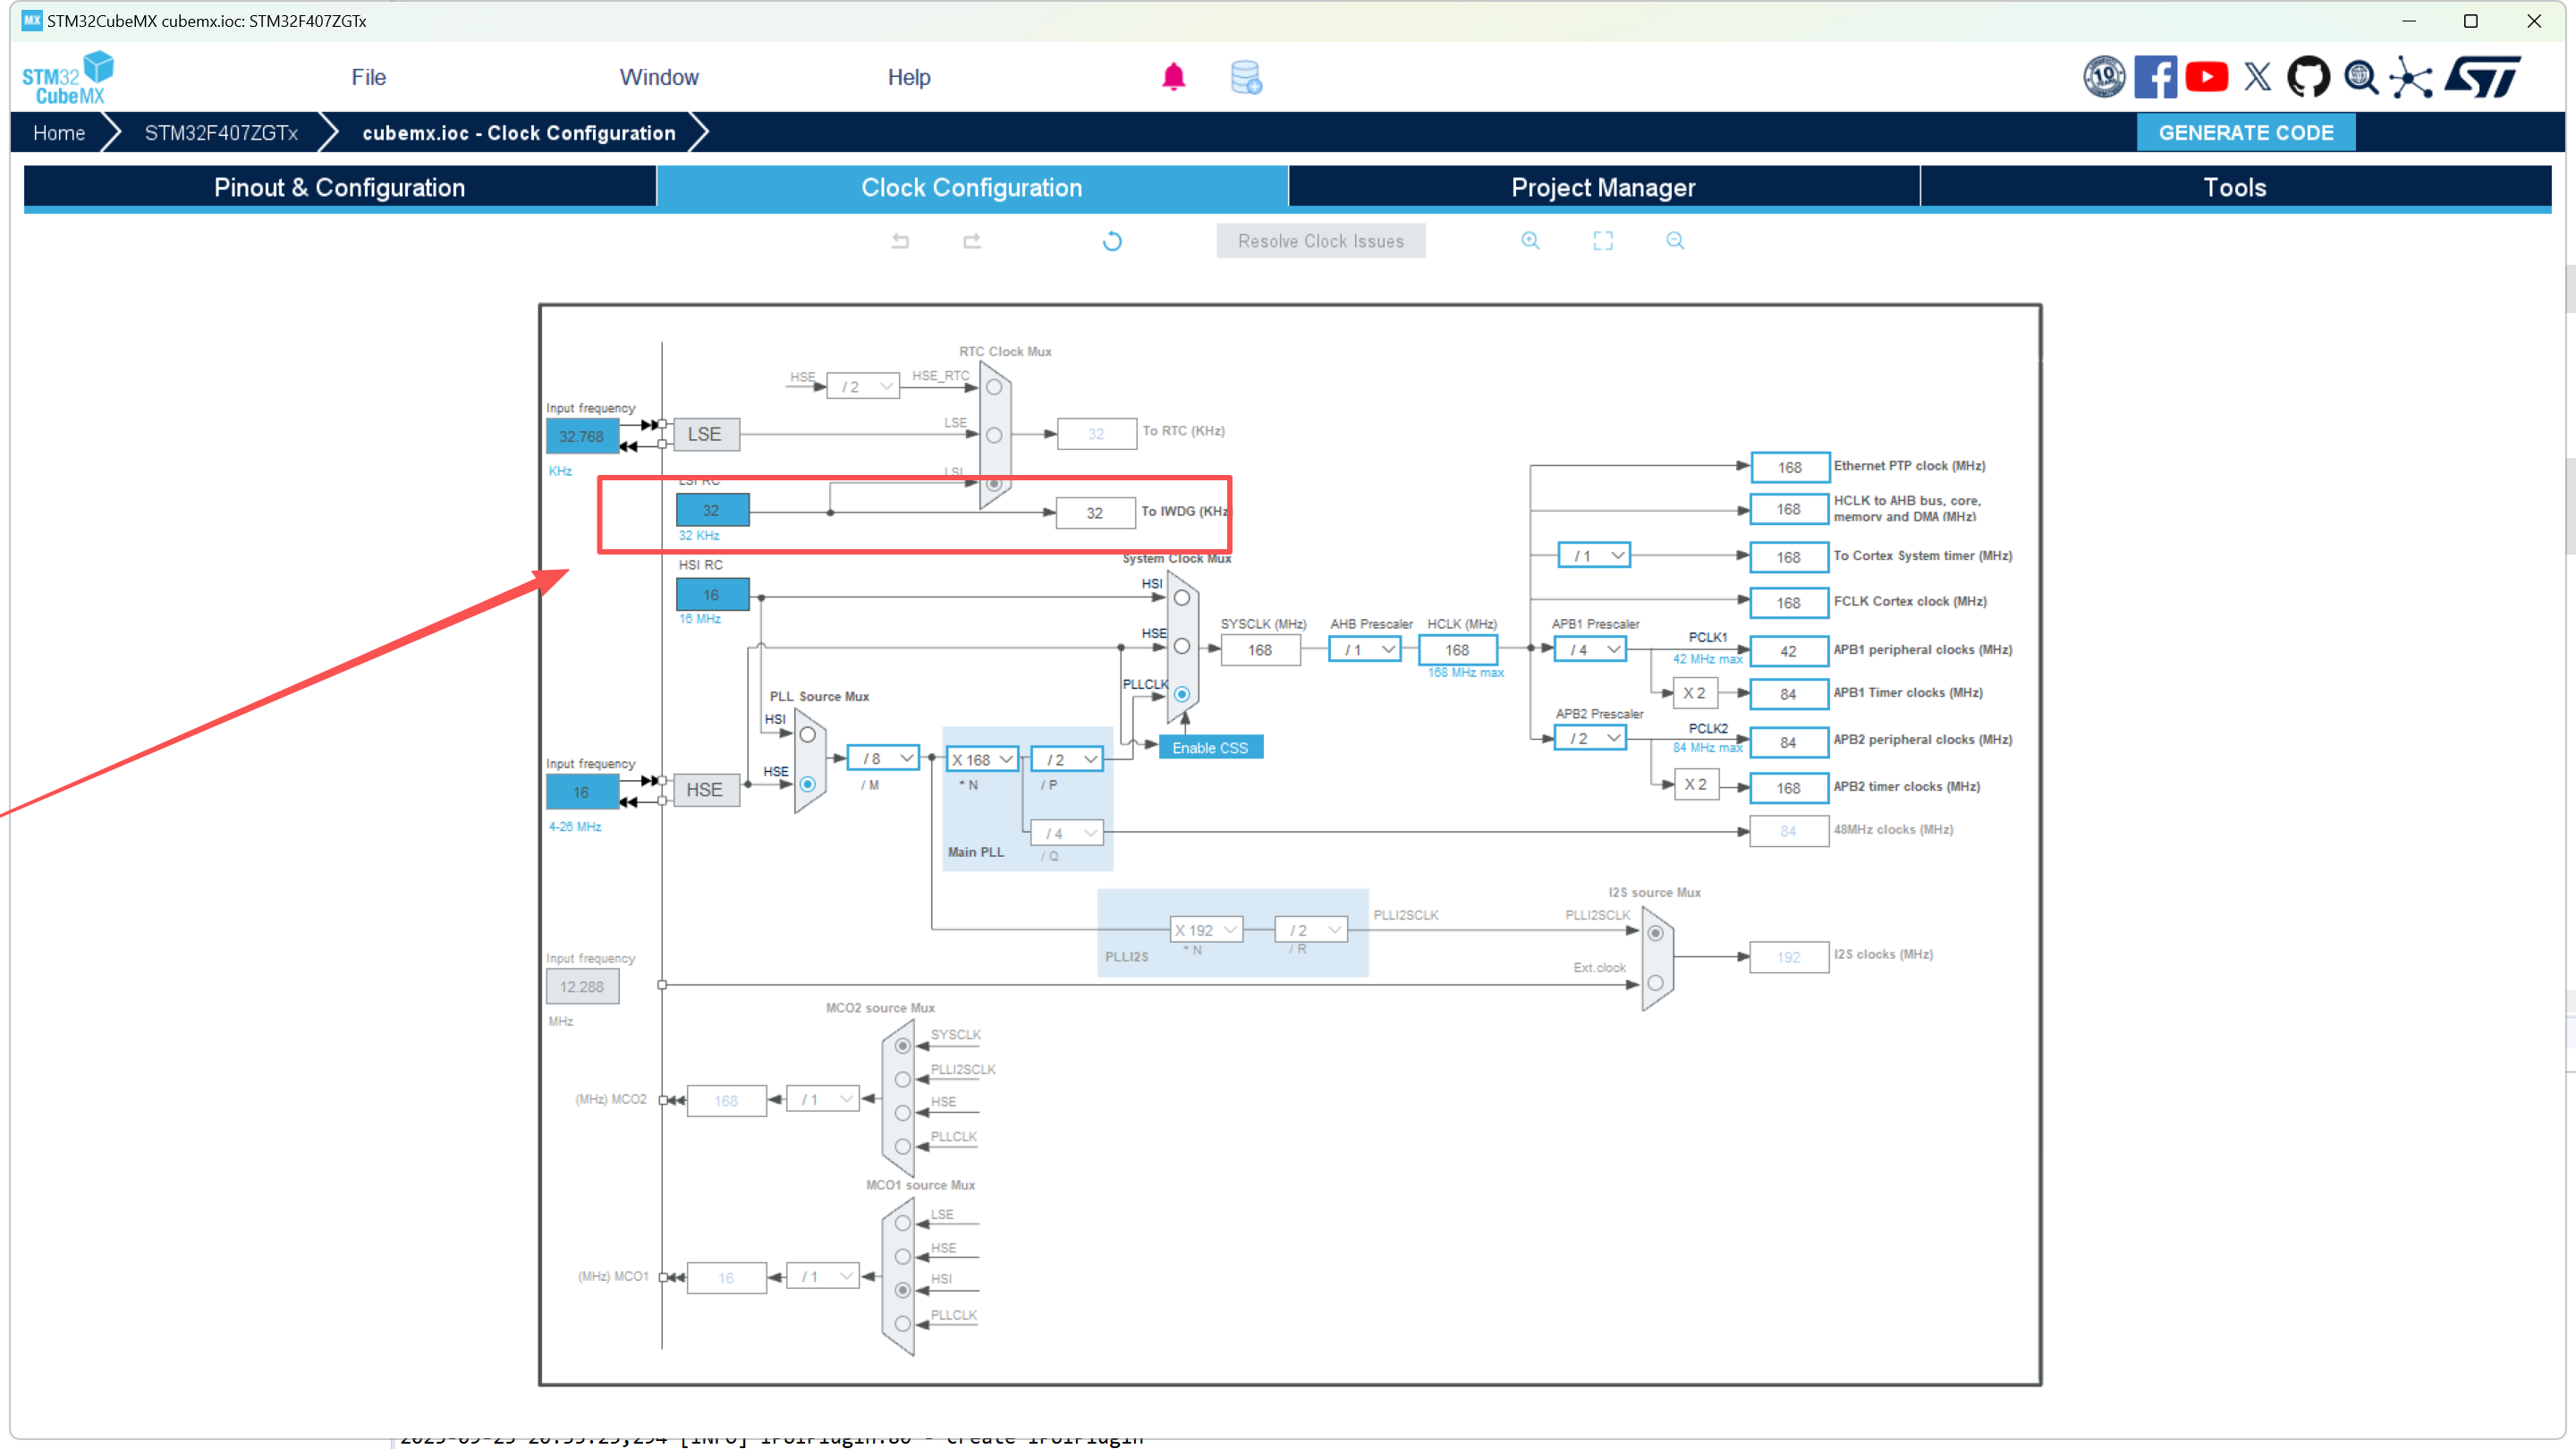The width and height of the screenshot is (2576, 1449).
Task: Fit clock diagram to window
Action: click(1603, 241)
